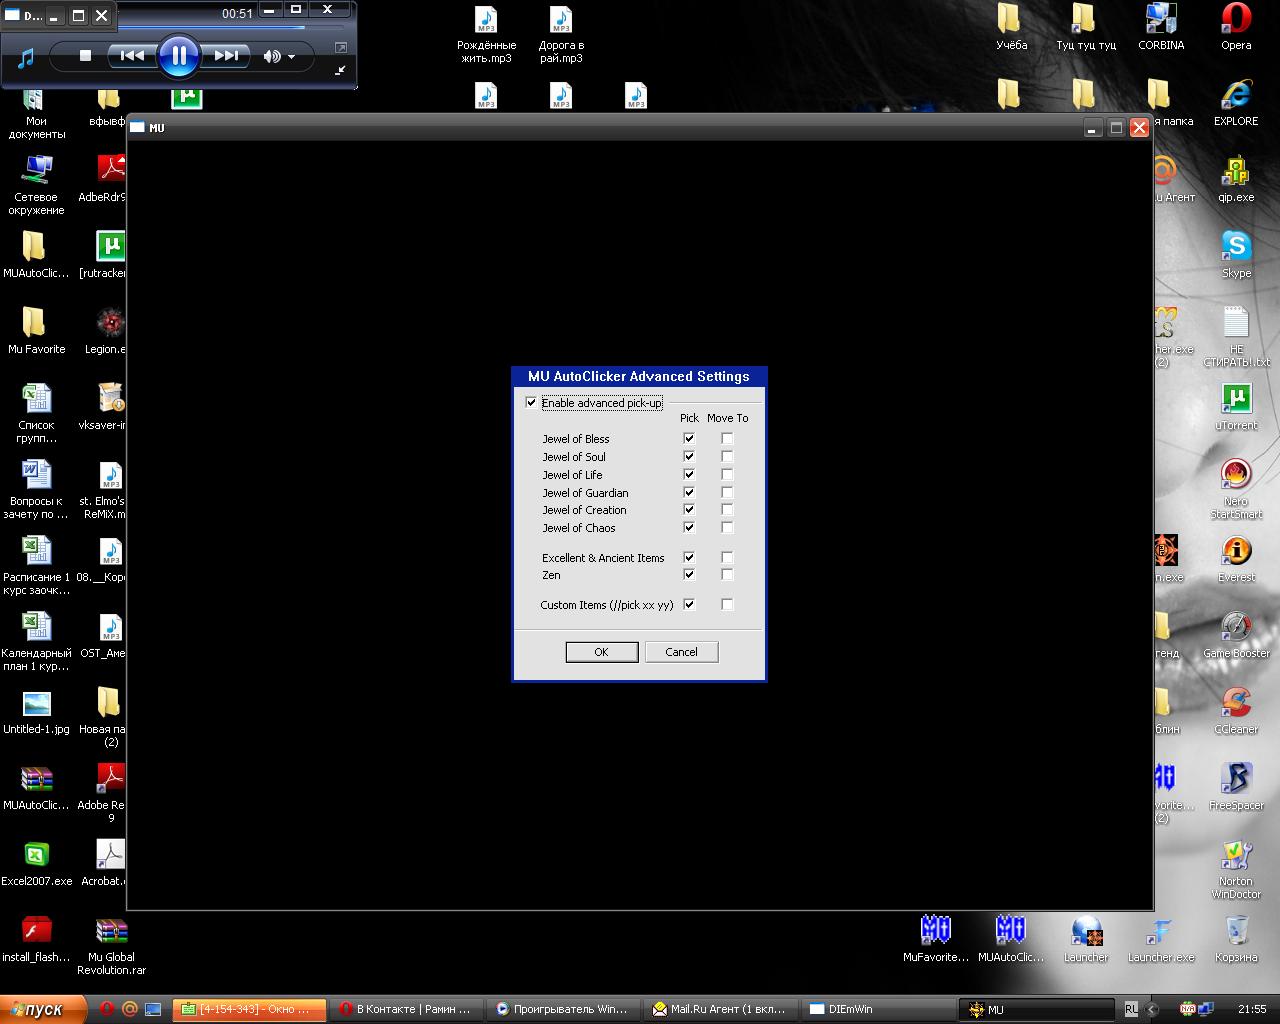This screenshot has width=1280, height=1024.
Task: Launch uTorrent desktop shortcut
Action: (1236, 408)
